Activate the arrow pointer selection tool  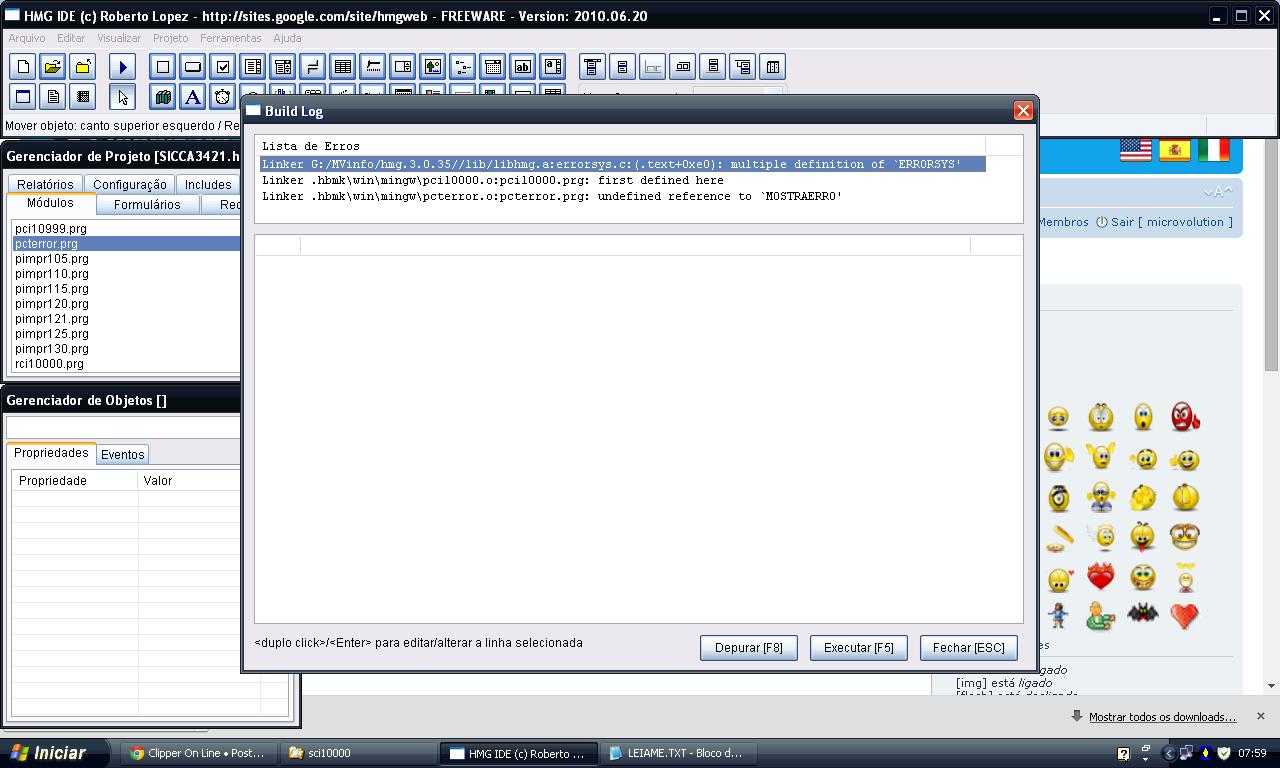point(123,97)
